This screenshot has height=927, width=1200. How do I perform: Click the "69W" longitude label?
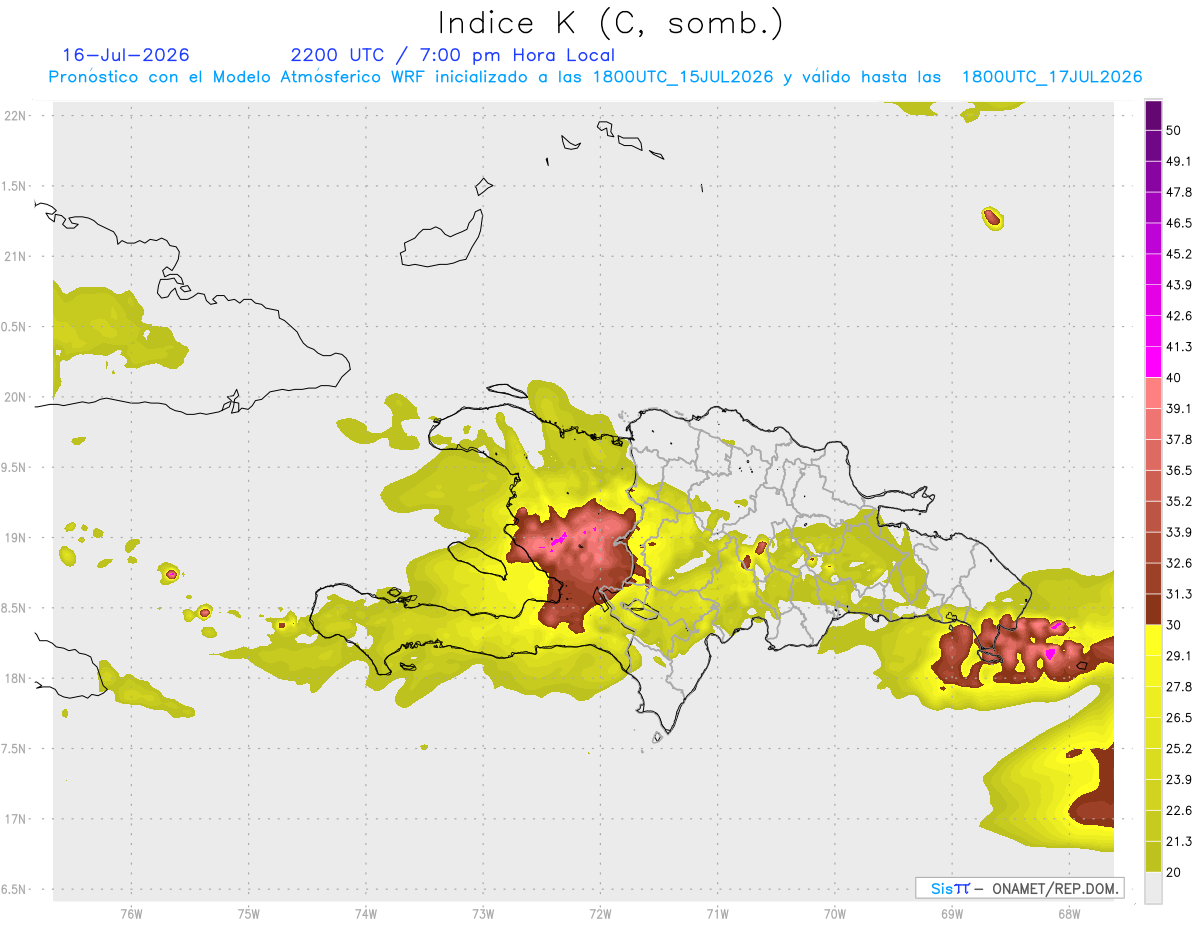coord(952,914)
